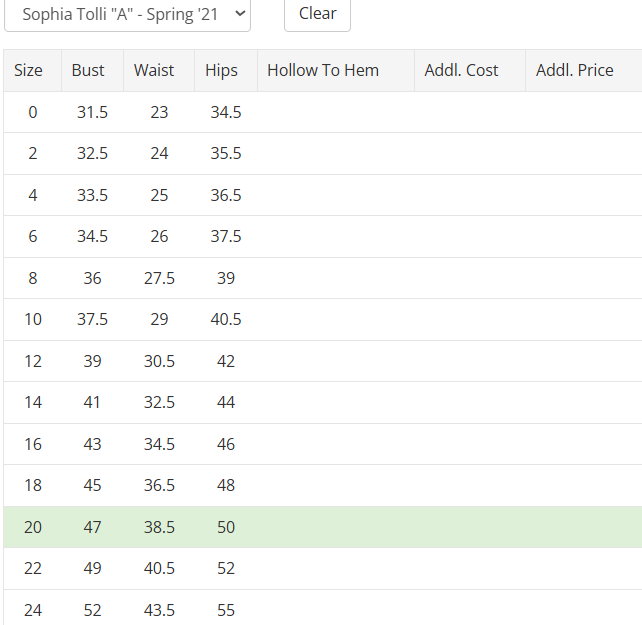The width and height of the screenshot is (642, 625).
Task: Click the Hips column header
Action: point(221,70)
